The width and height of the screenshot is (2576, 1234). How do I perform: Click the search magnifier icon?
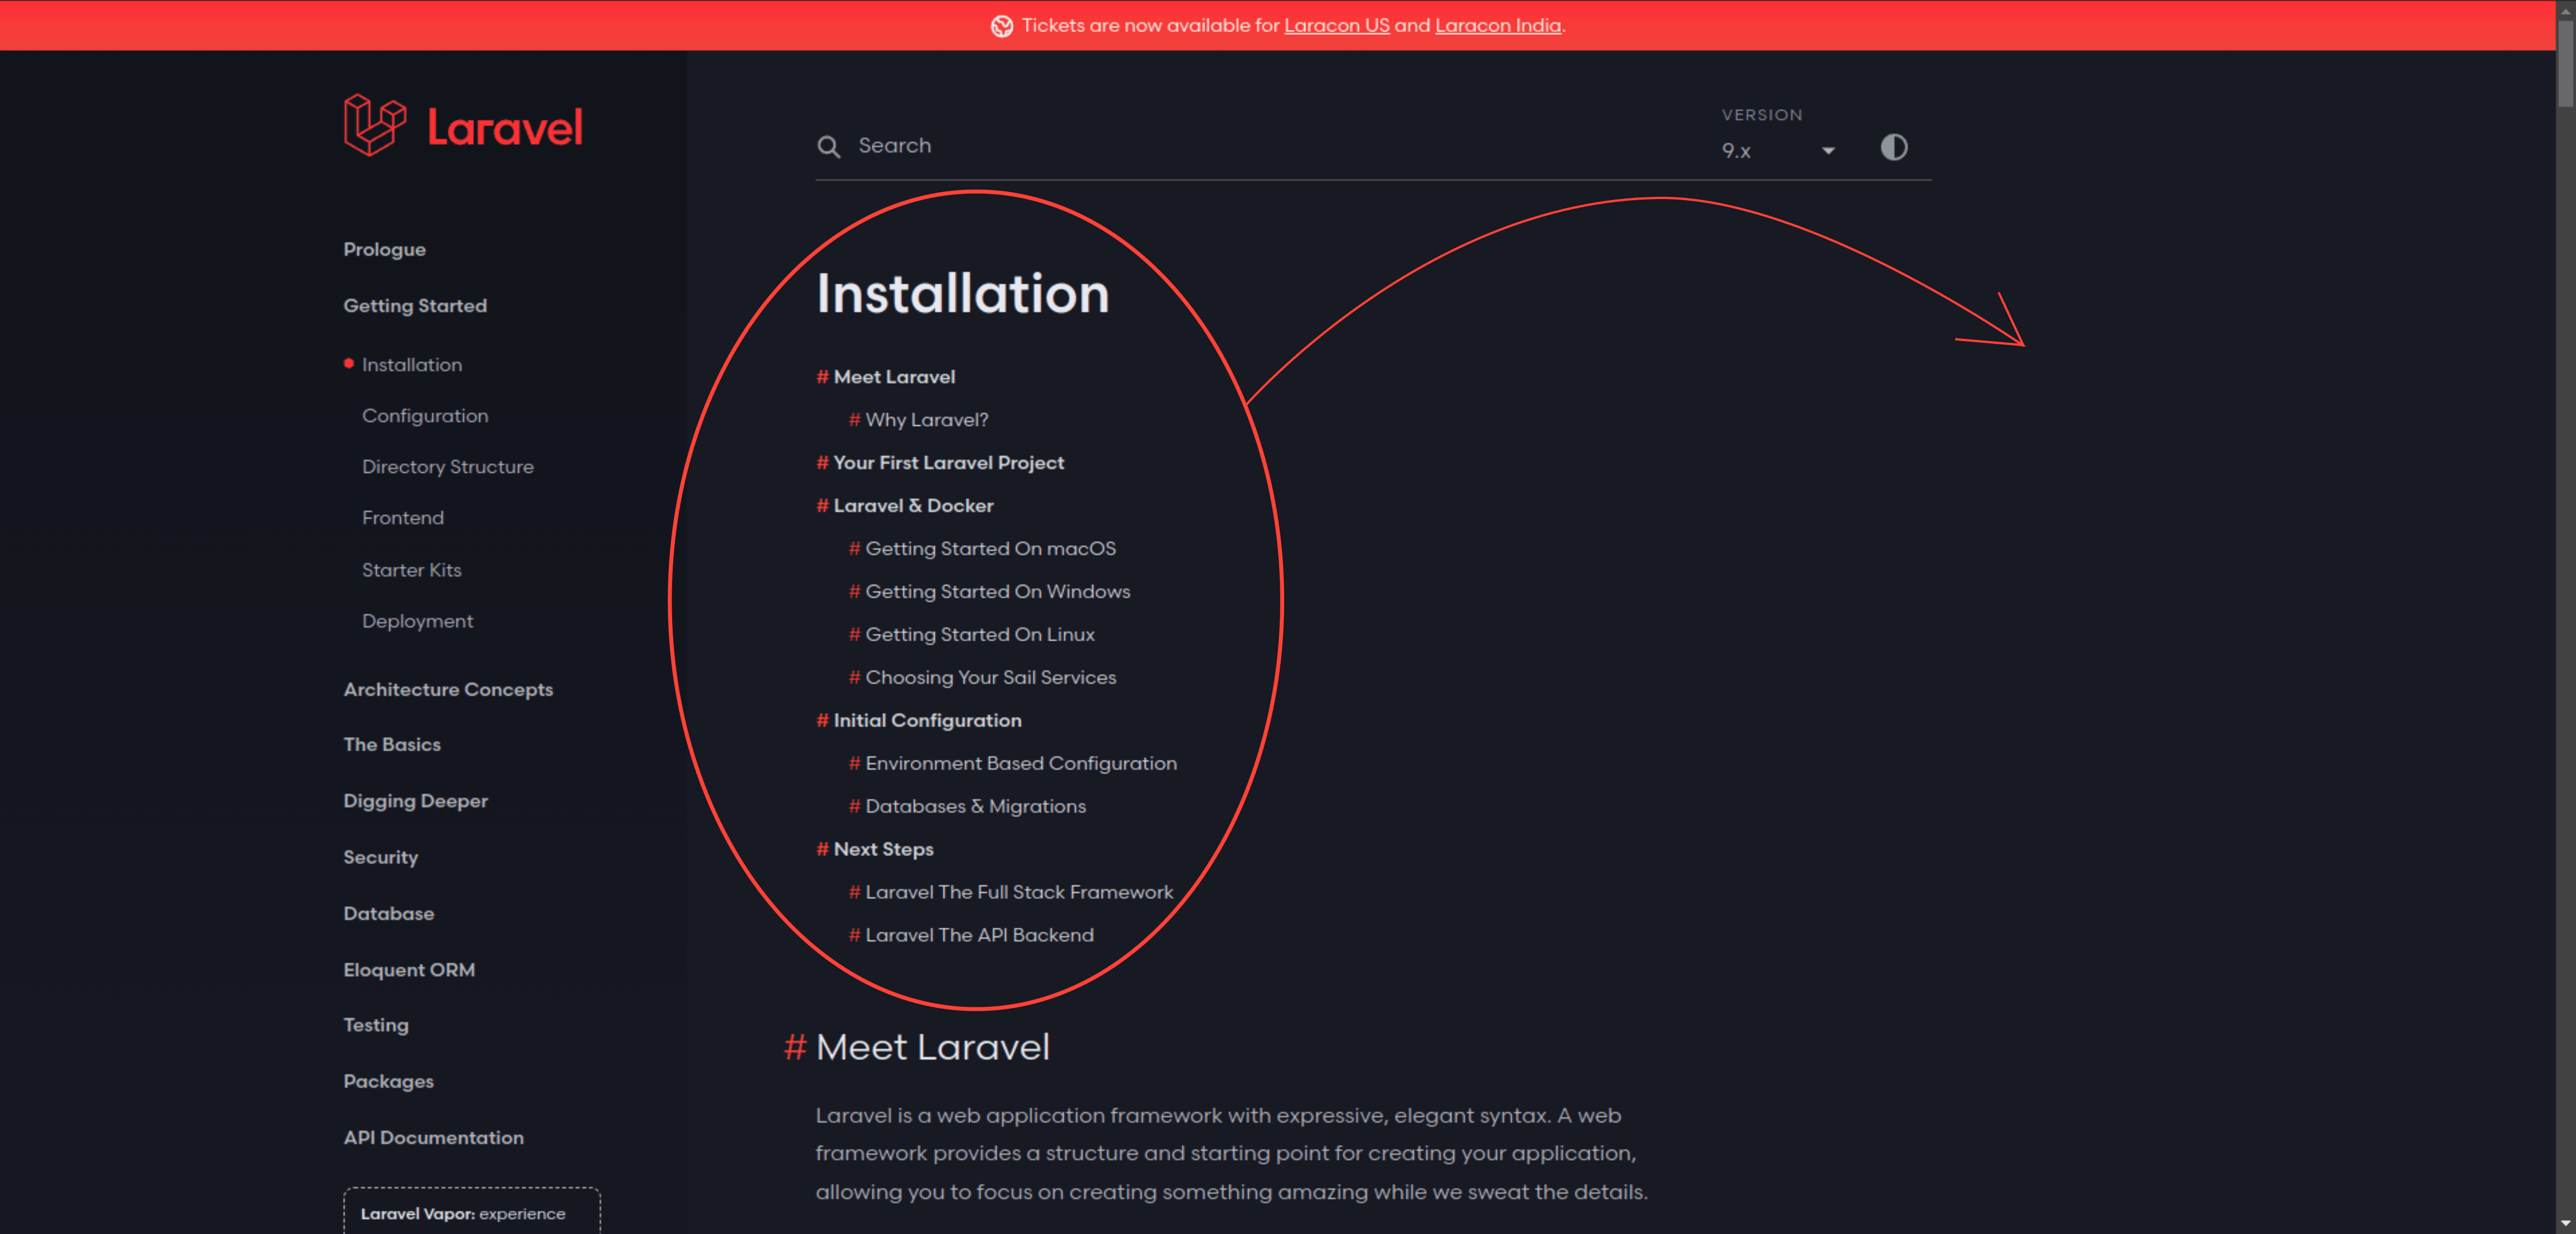coord(829,146)
